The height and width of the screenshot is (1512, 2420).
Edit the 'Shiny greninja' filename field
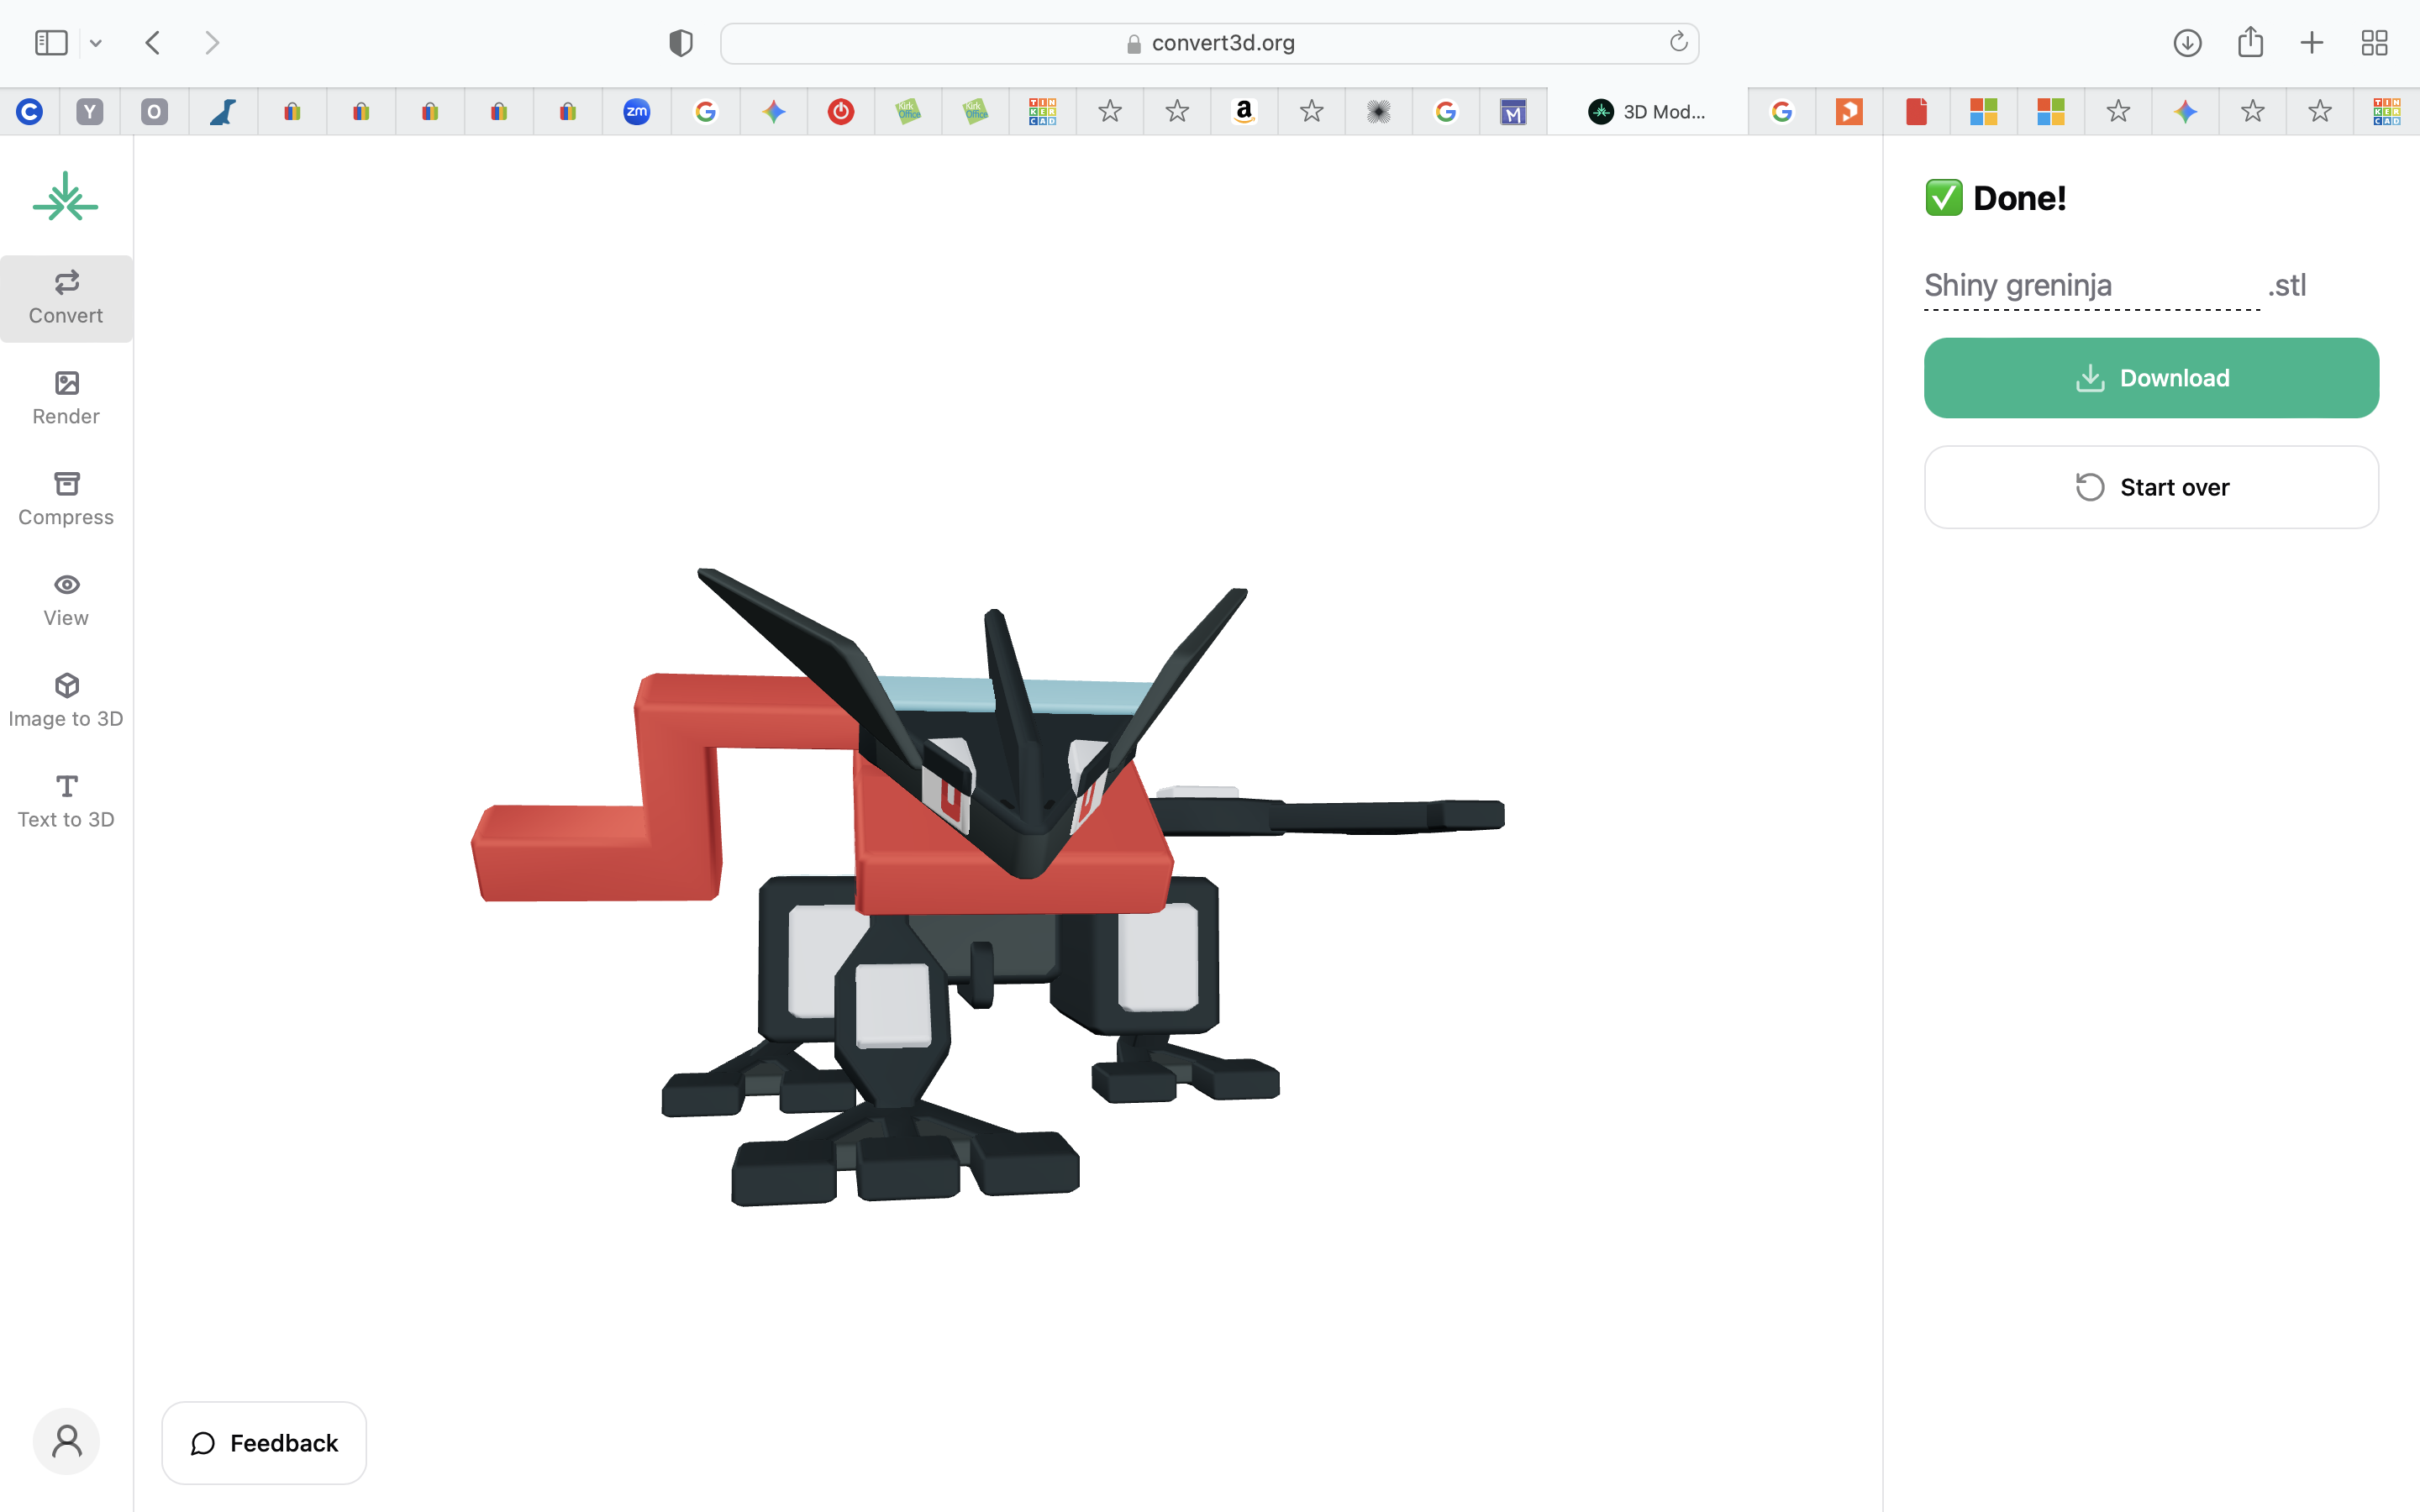[x=2091, y=286]
